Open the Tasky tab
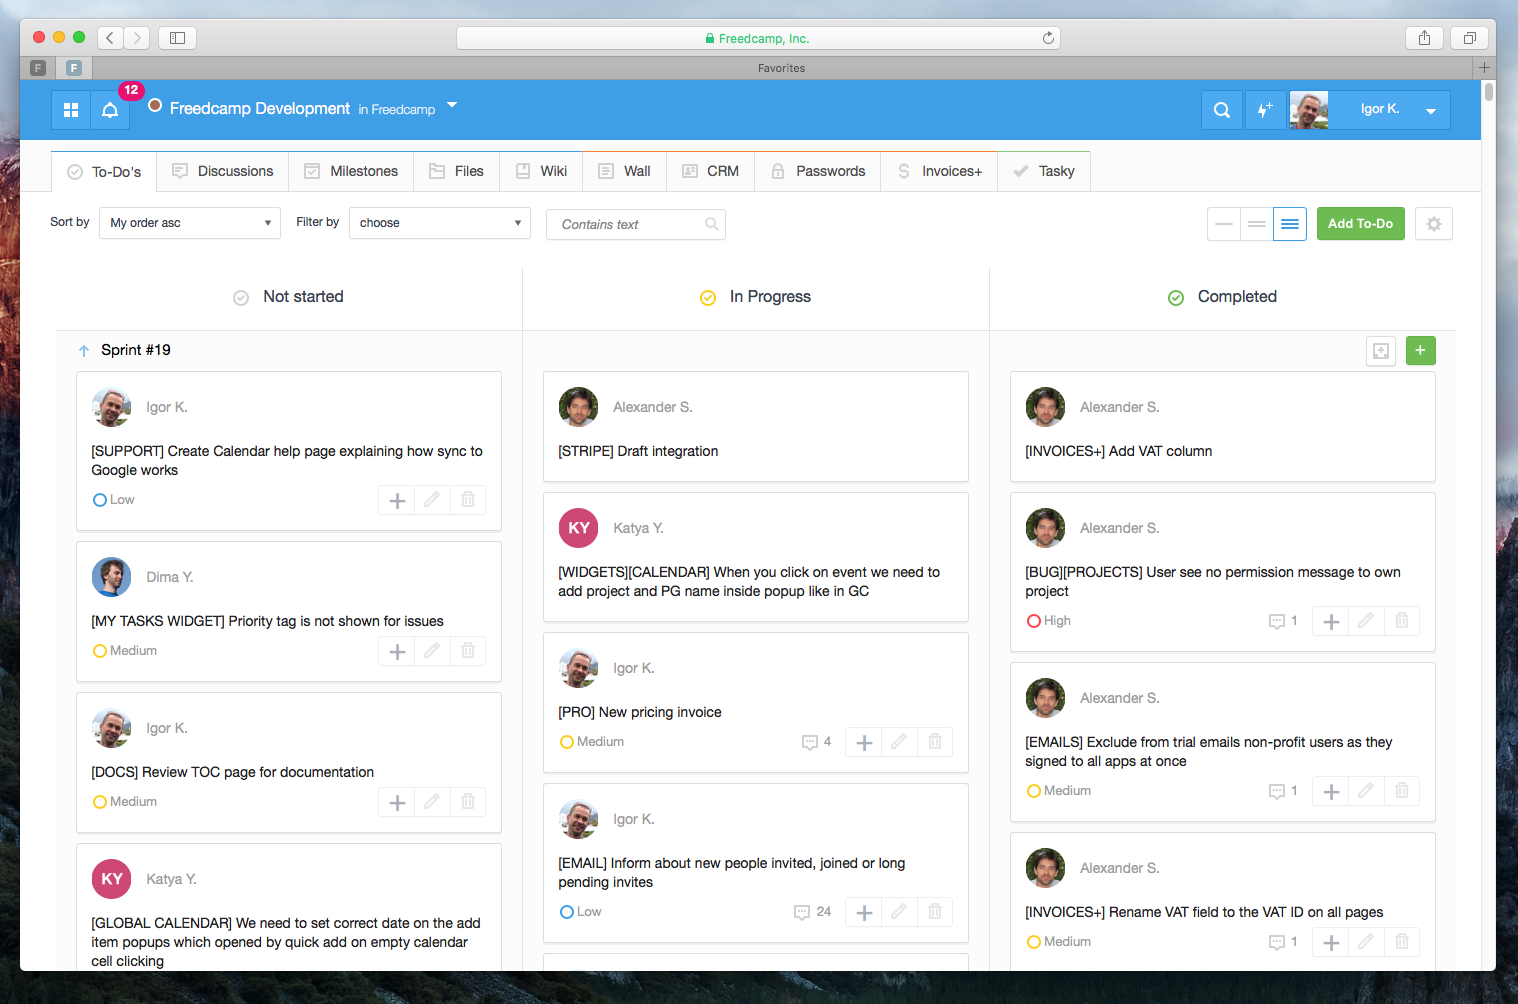Image resolution: width=1518 pixels, height=1004 pixels. 1044,172
